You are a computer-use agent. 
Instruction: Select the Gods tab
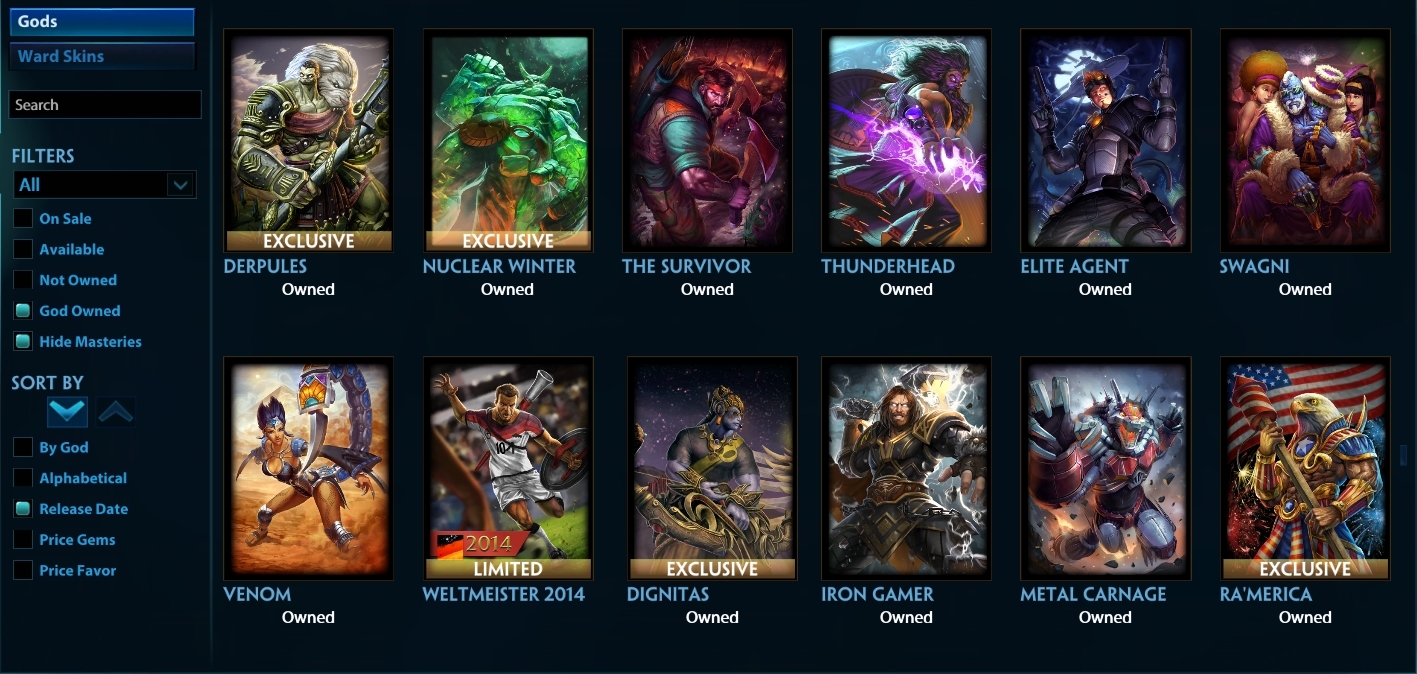click(x=102, y=22)
